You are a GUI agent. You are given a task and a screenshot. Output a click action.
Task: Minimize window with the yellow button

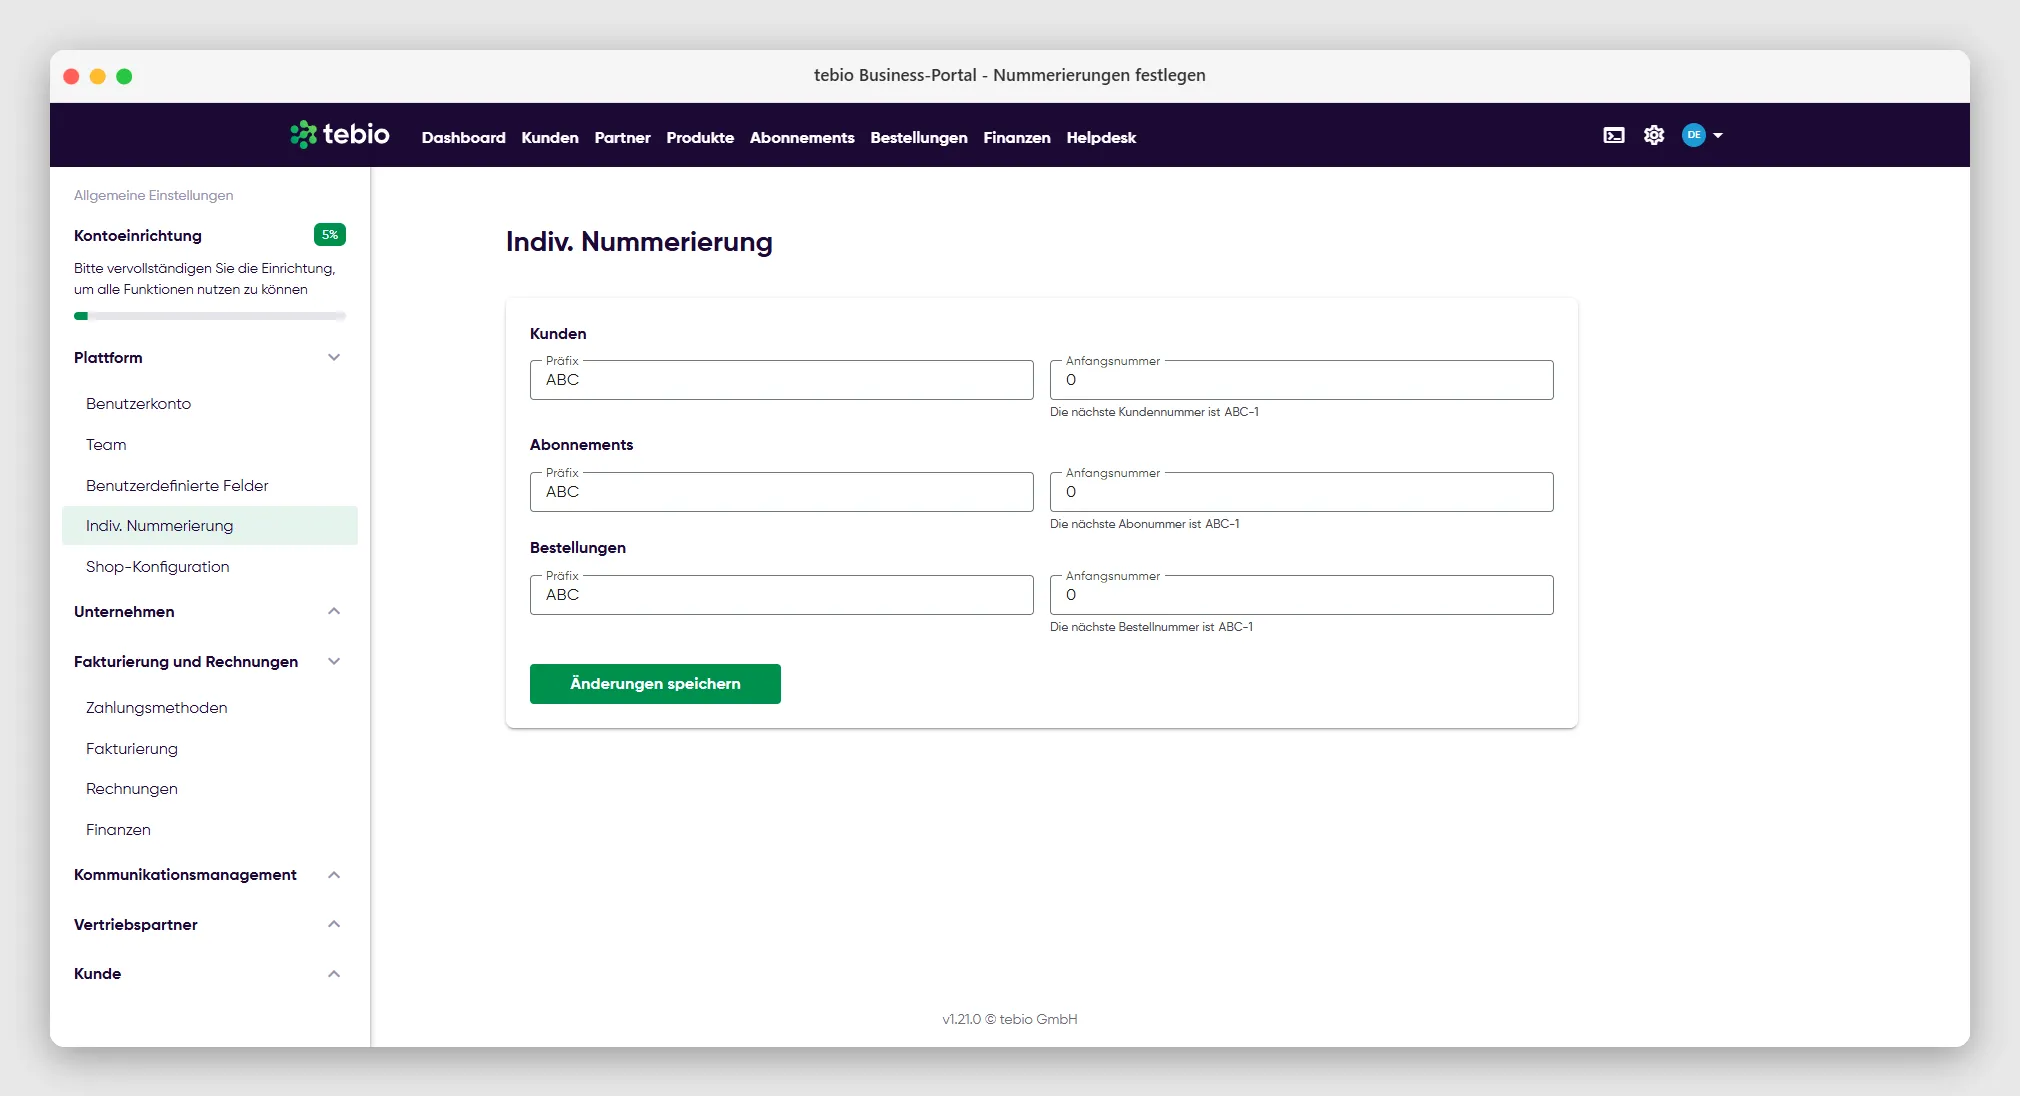(x=98, y=76)
